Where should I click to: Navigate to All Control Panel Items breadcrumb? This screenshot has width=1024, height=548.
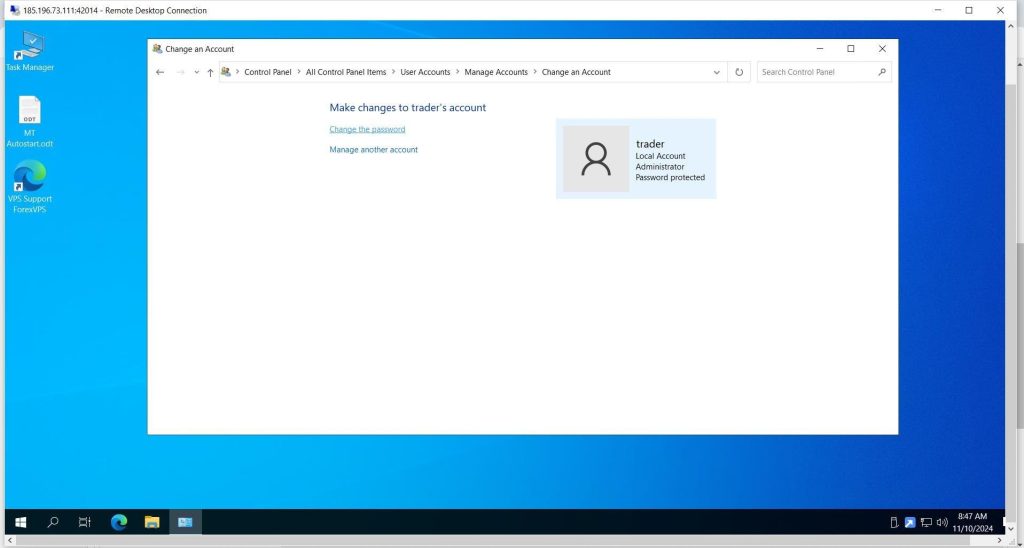[345, 73]
